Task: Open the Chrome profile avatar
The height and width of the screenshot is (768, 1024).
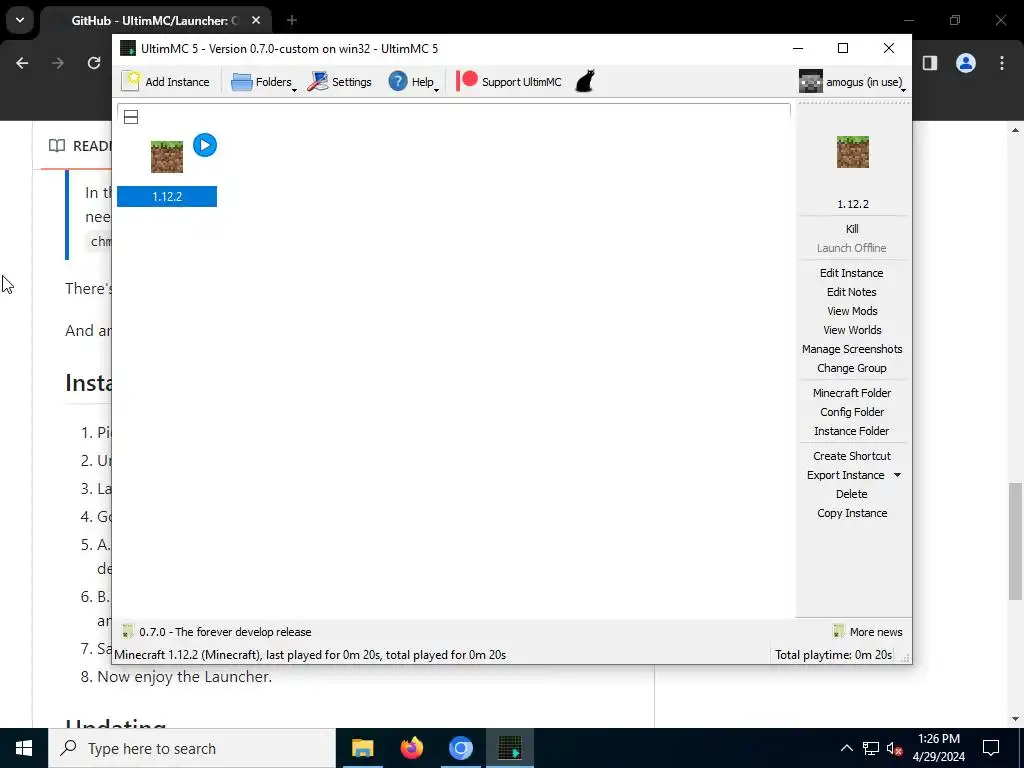Action: point(966,63)
